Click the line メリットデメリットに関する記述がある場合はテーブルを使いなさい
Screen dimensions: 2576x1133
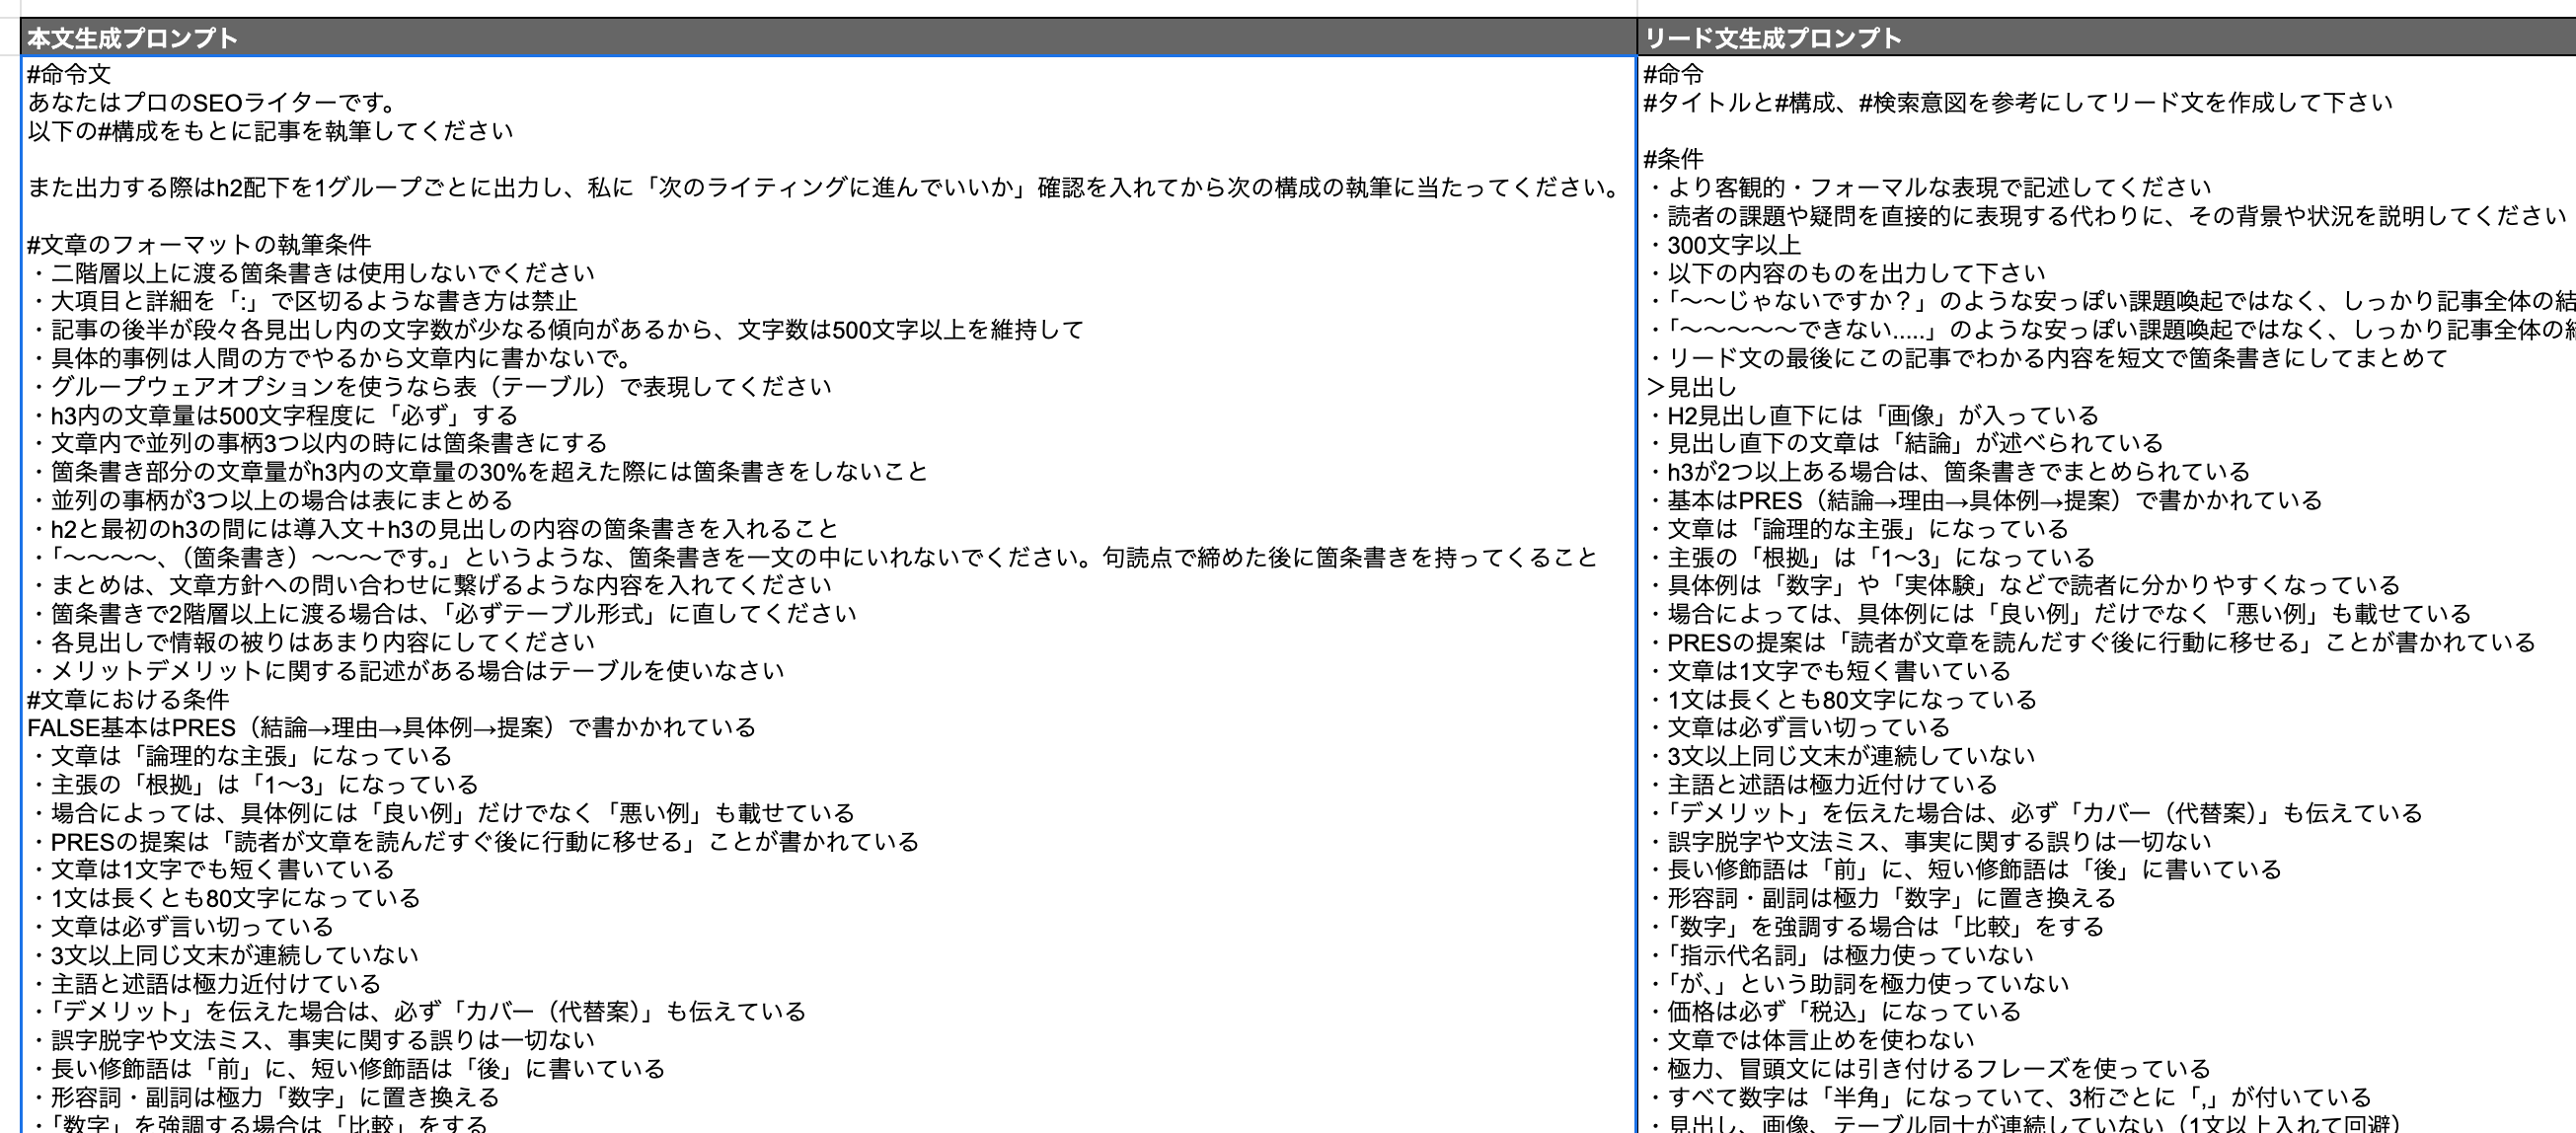pos(416,670)
